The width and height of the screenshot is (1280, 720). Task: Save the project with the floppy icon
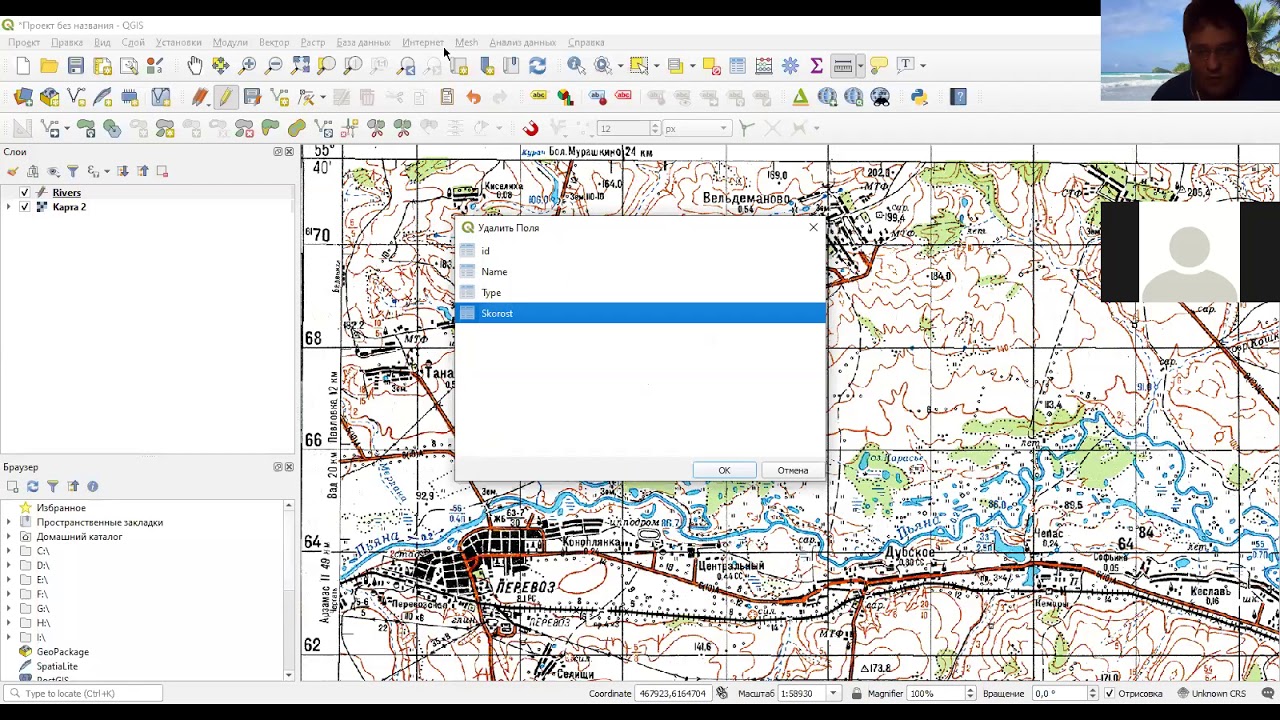[x=76, y=66]
